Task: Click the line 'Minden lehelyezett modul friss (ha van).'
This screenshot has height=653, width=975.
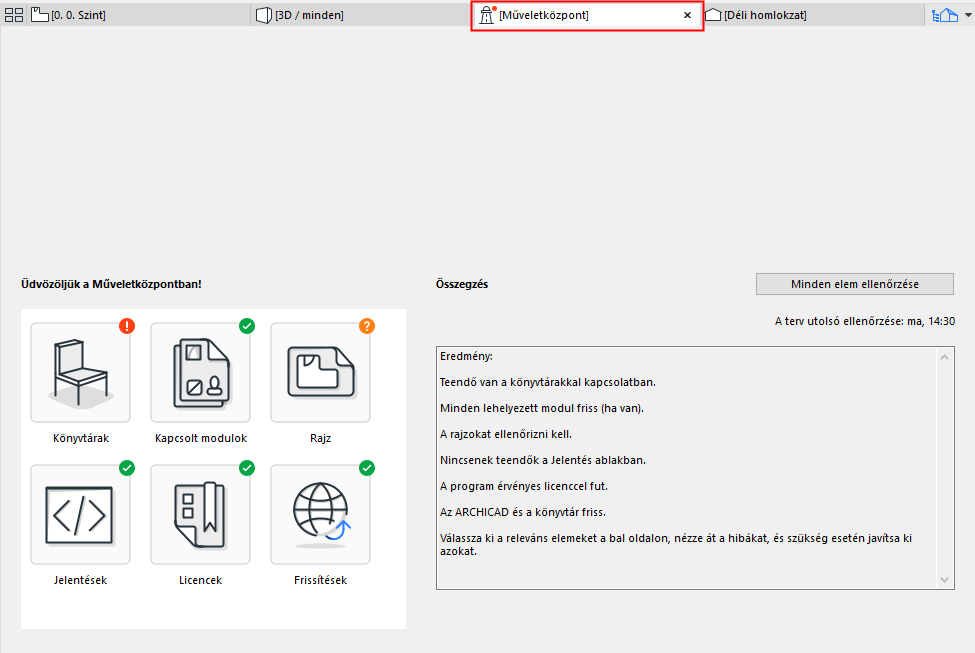Action: [x=542, y=409]
